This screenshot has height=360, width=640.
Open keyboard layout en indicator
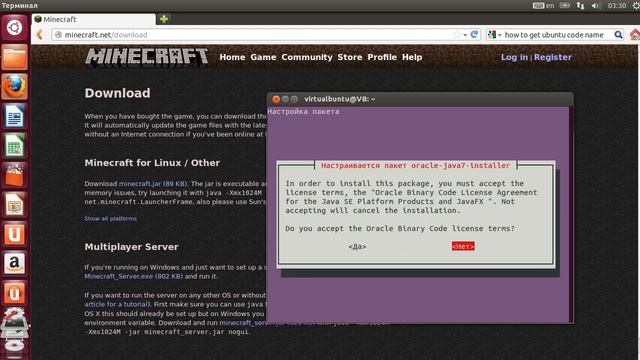pos(544,6)
